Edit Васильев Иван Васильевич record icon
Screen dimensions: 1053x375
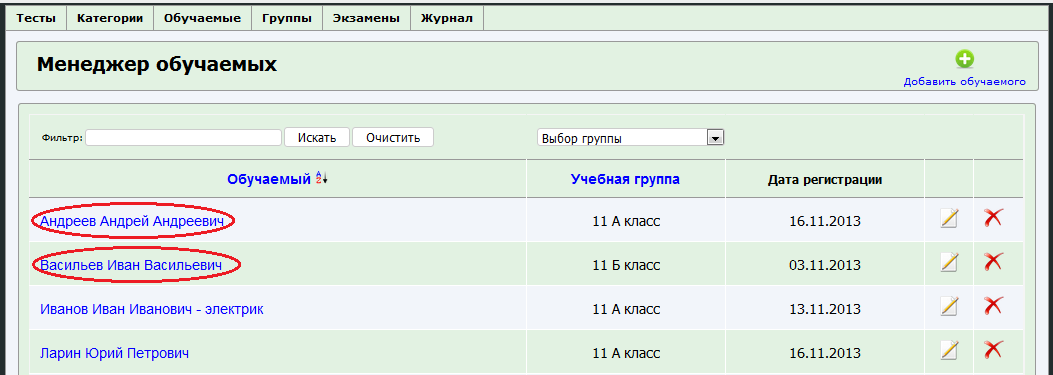(x=949, y=262)
